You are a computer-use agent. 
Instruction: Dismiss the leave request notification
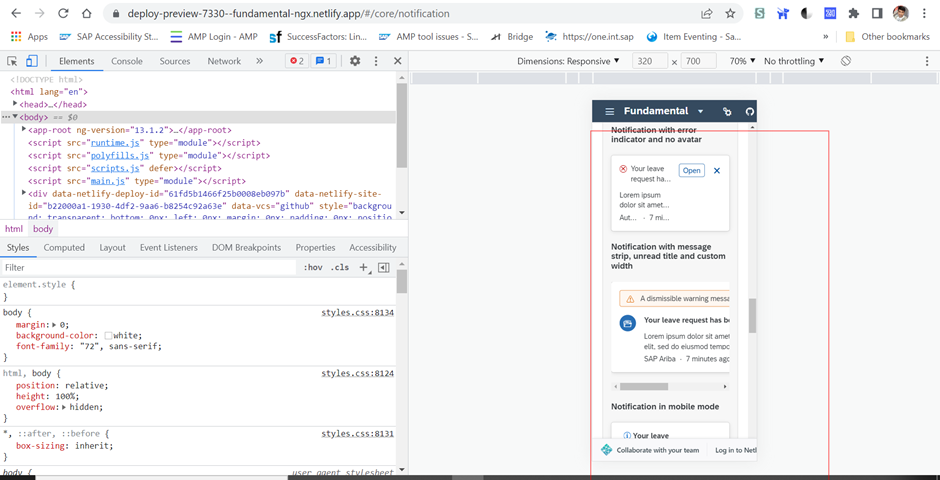(x=717, y=171)
